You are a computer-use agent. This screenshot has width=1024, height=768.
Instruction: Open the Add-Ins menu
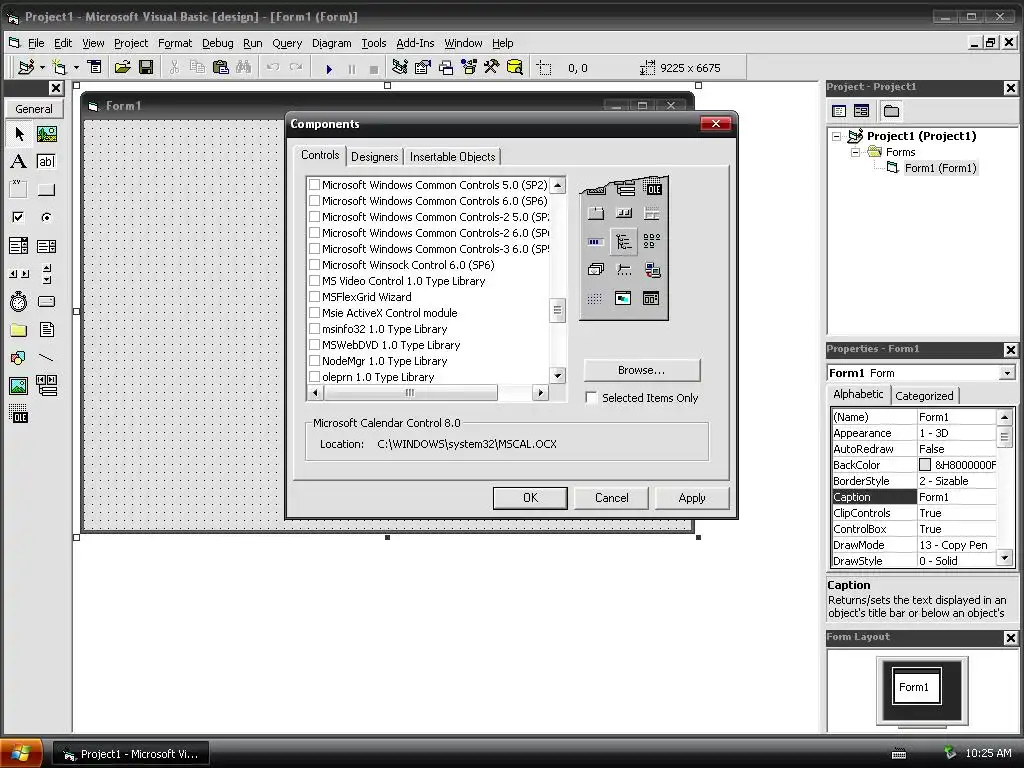(x=415, y=43)
